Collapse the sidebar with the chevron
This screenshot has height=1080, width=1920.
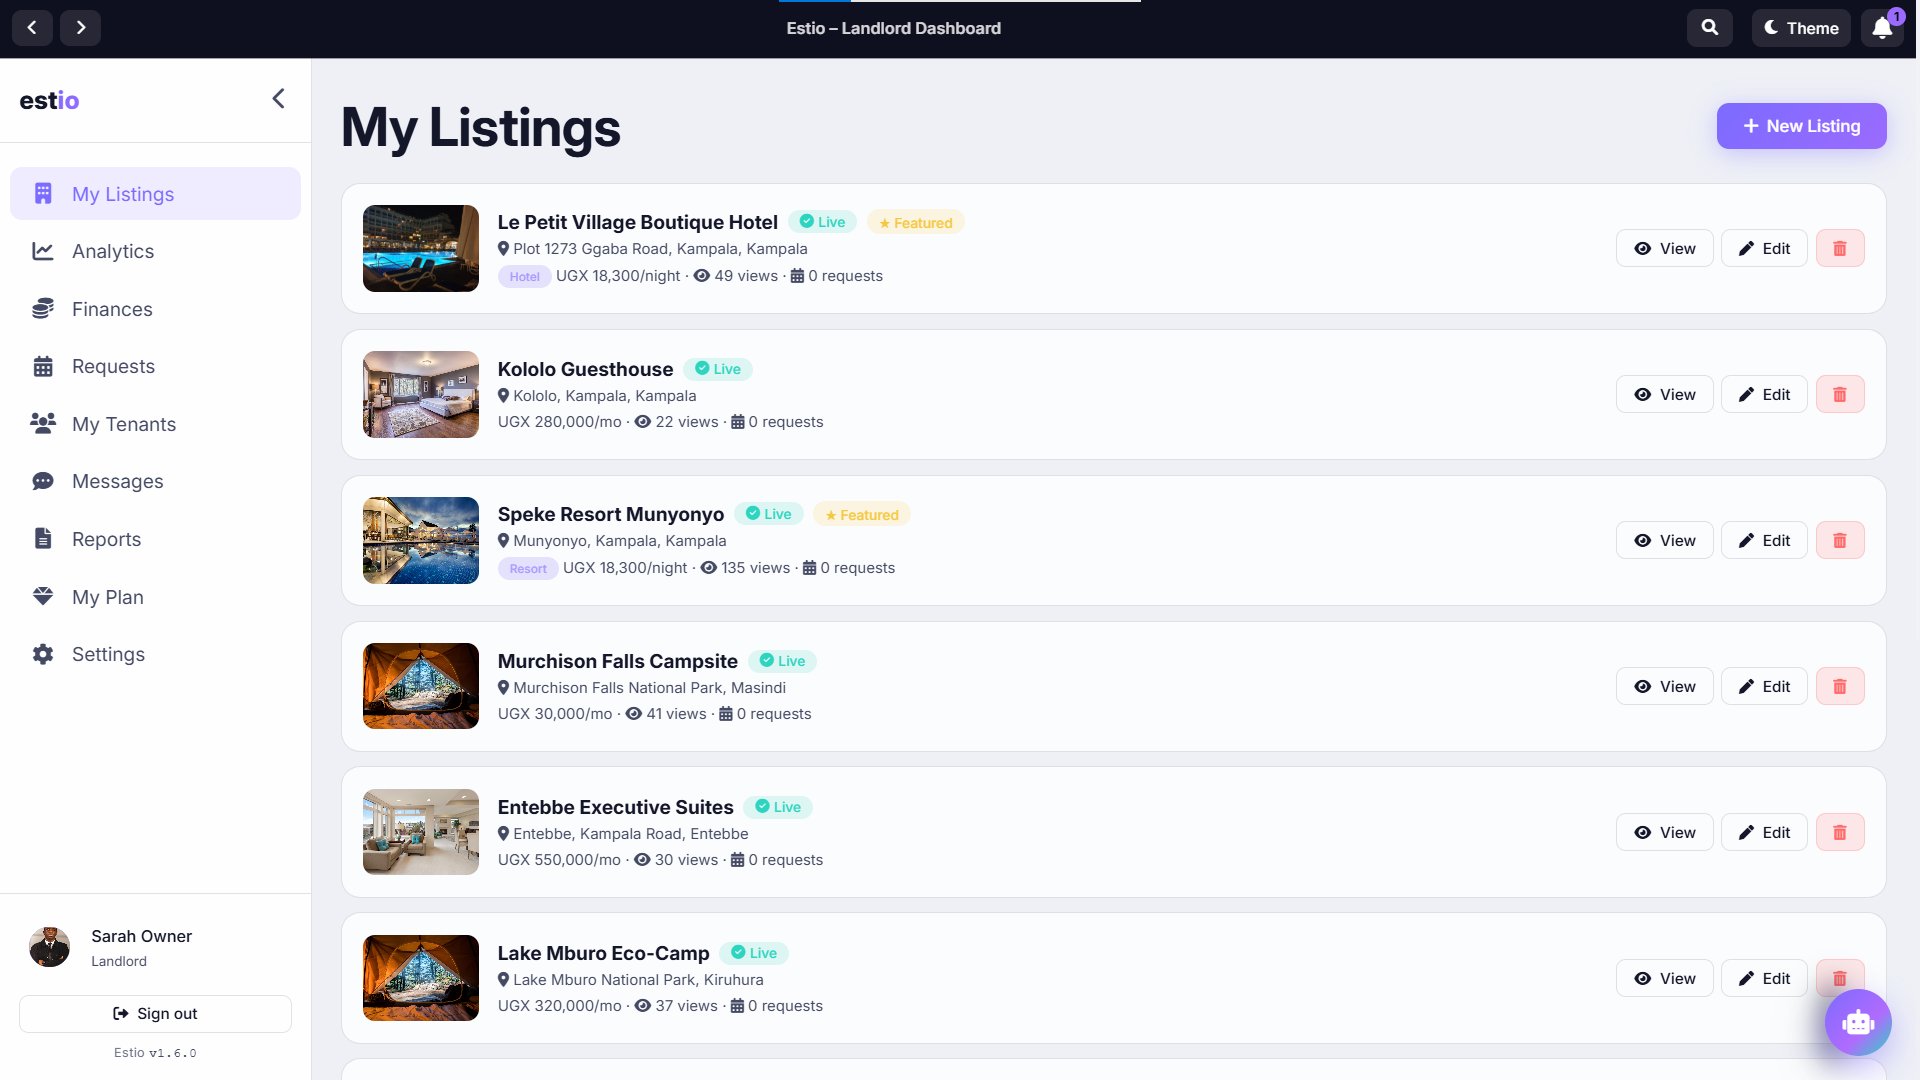click(279, 99)
